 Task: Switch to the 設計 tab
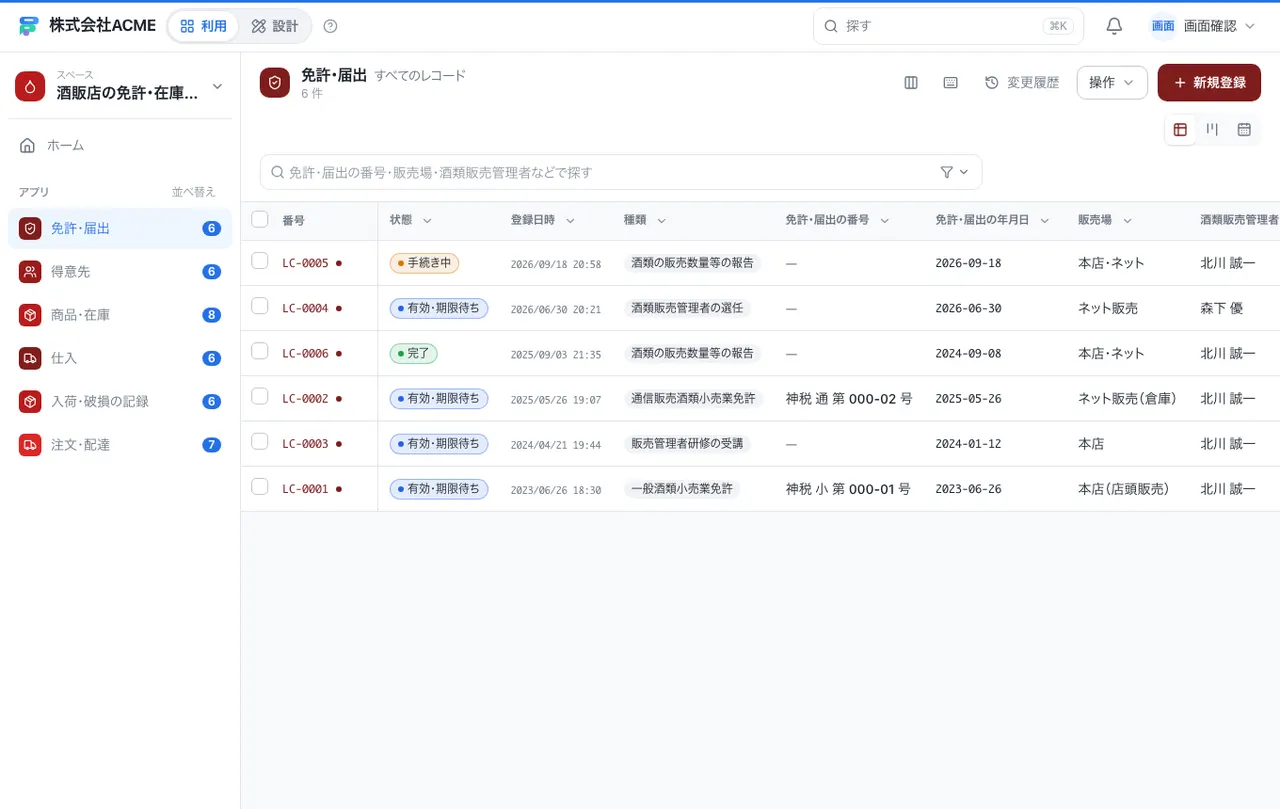point(275,26)
